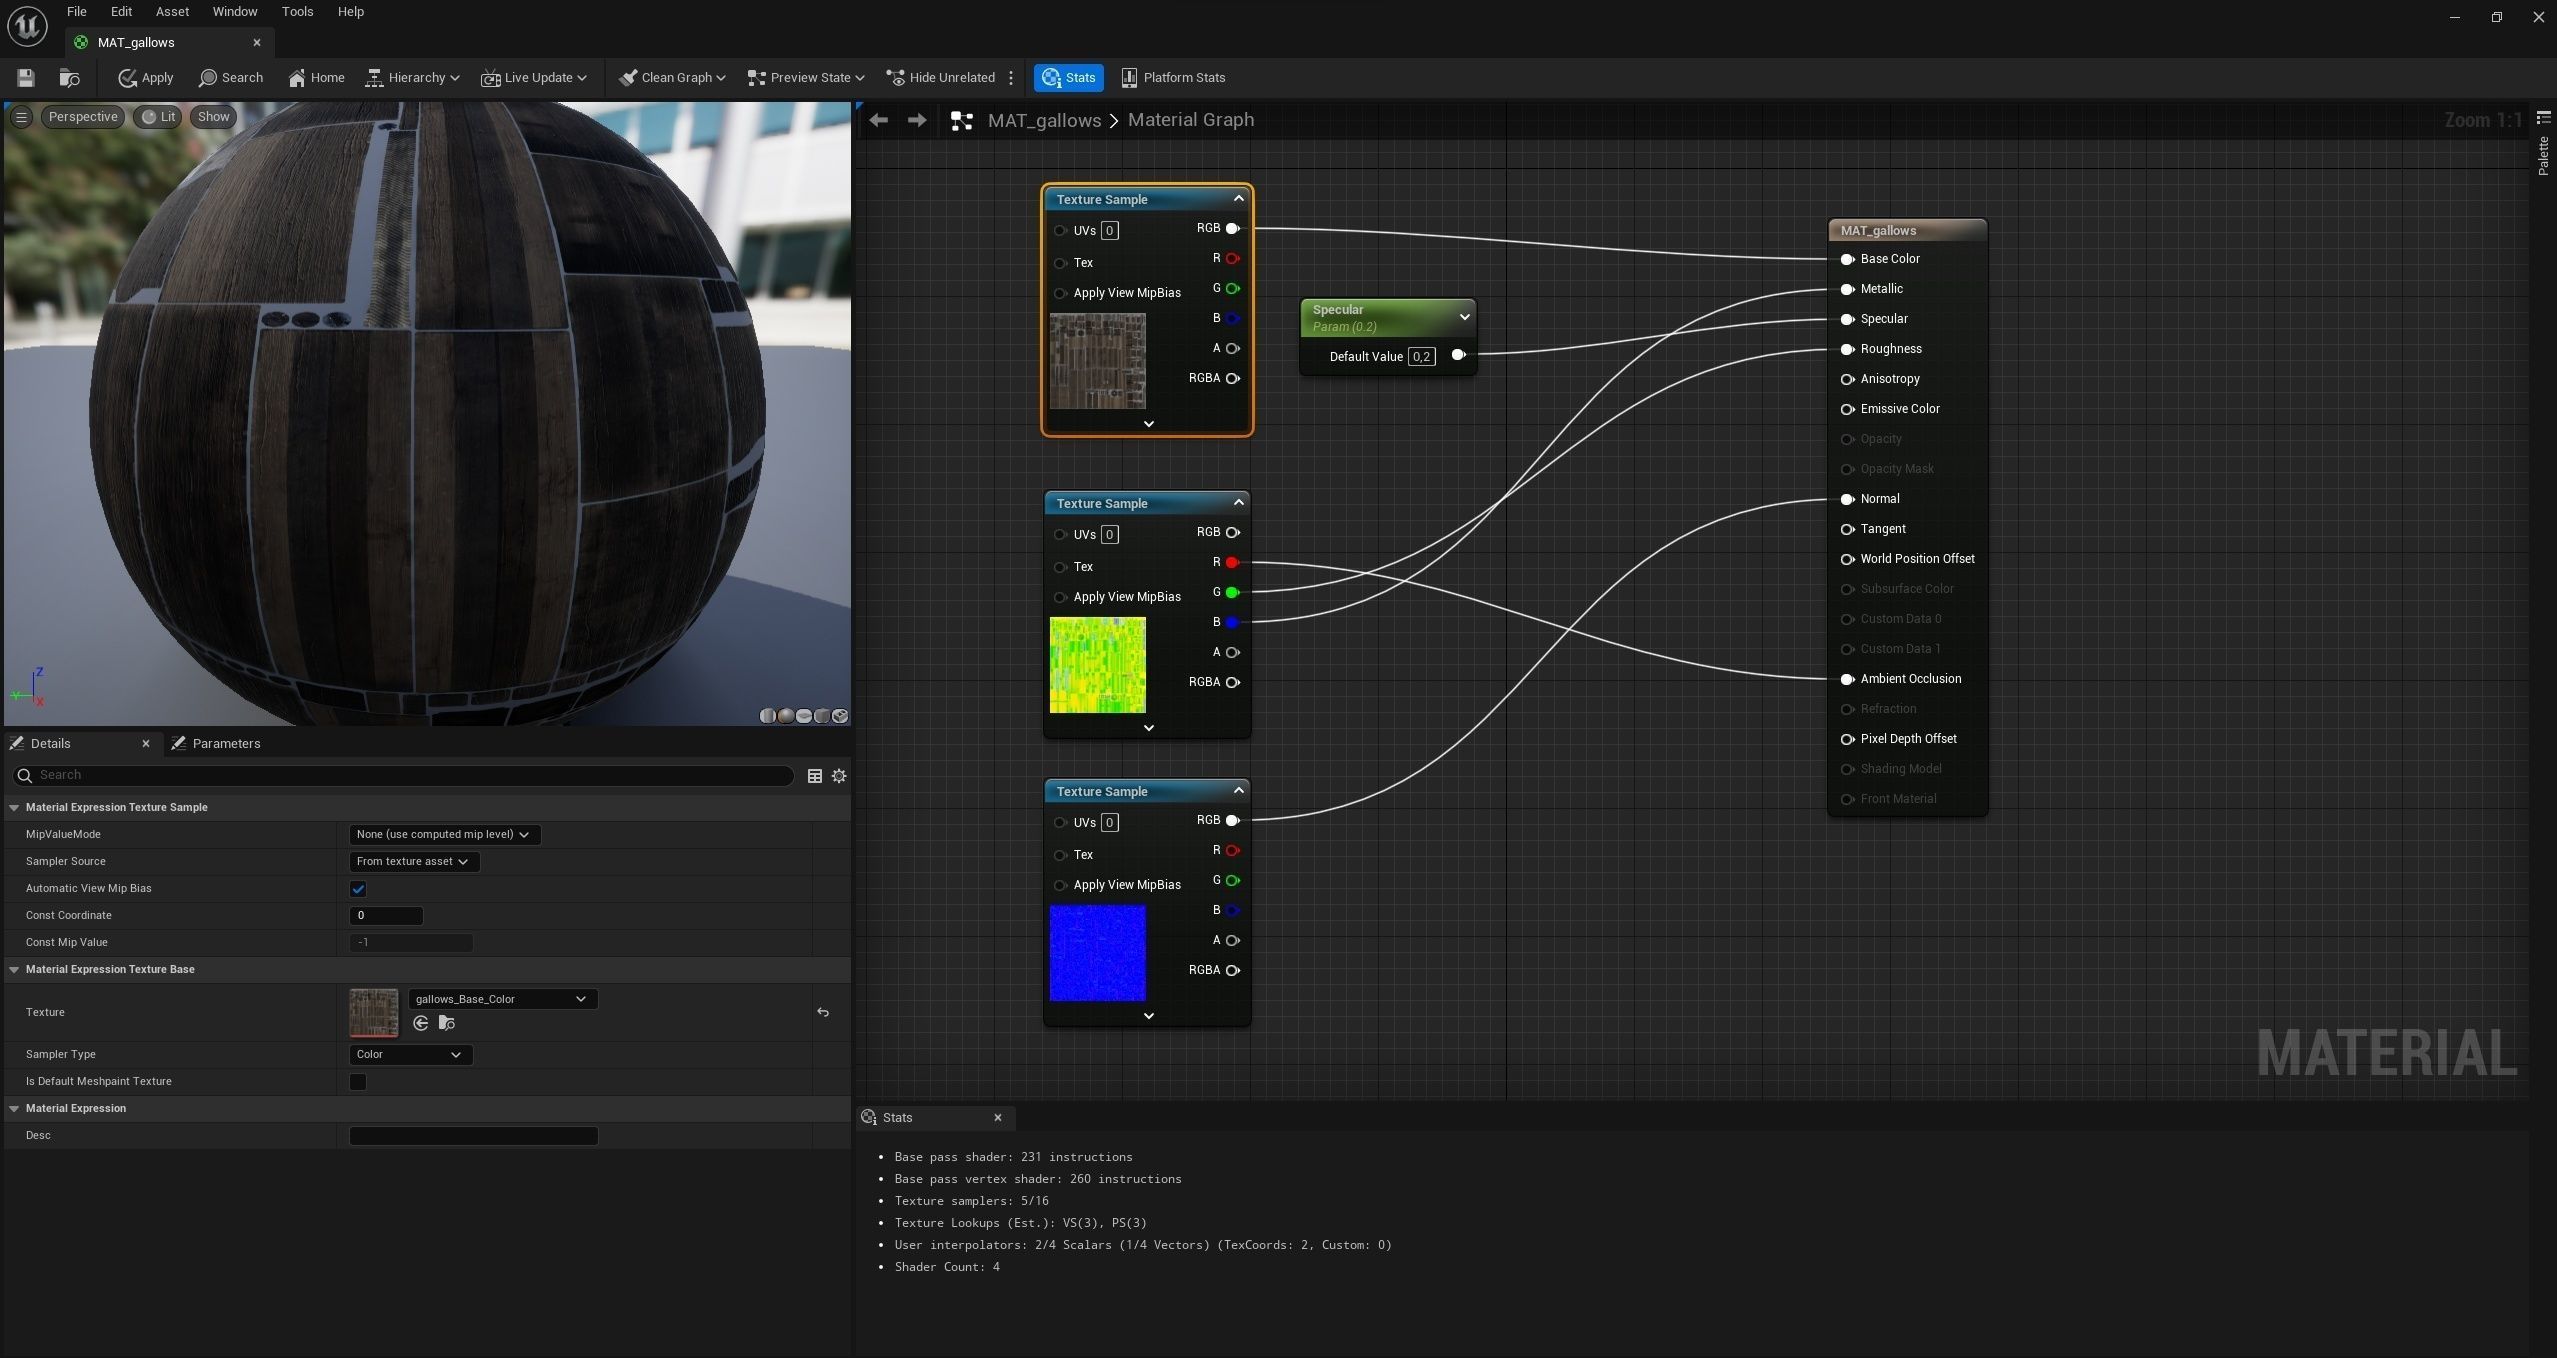The height and width of the screenshot is (1358, 2557).
Task: Enable Is Default Meshpaint Texture checkbox
Action: coord(358,1081)
